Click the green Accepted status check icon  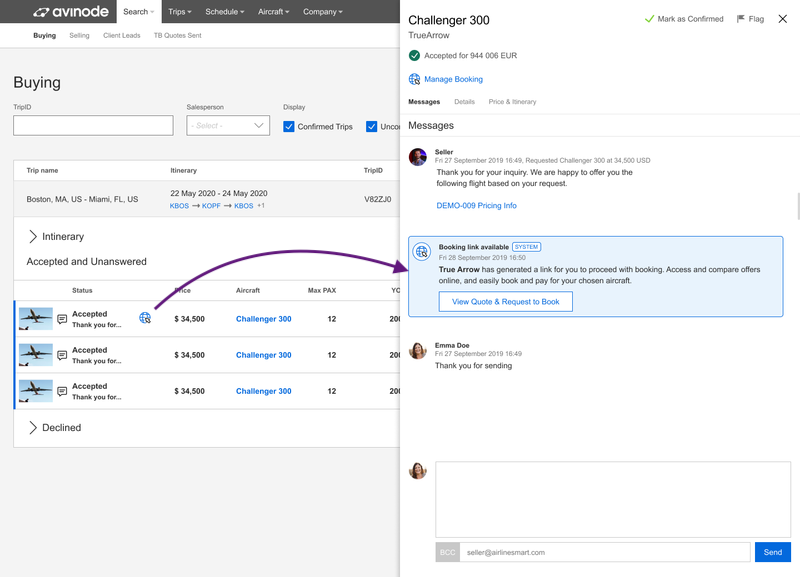[x=414, y=55]
